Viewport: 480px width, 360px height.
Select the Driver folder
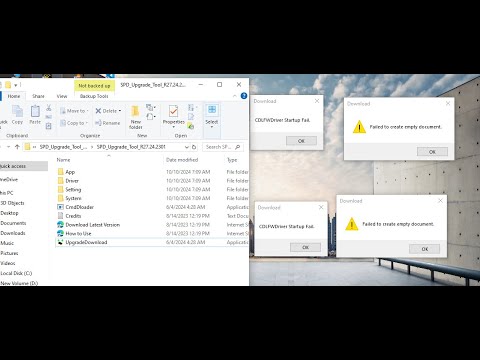68,181
